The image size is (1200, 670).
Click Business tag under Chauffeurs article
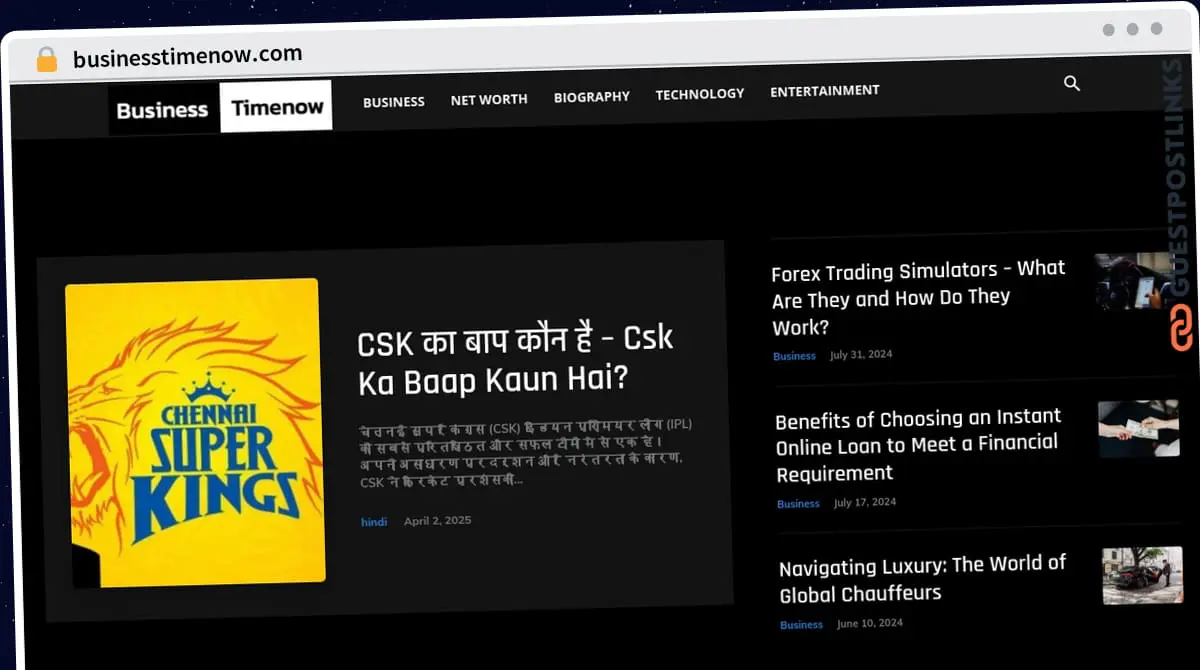click(x=801, y=625)
